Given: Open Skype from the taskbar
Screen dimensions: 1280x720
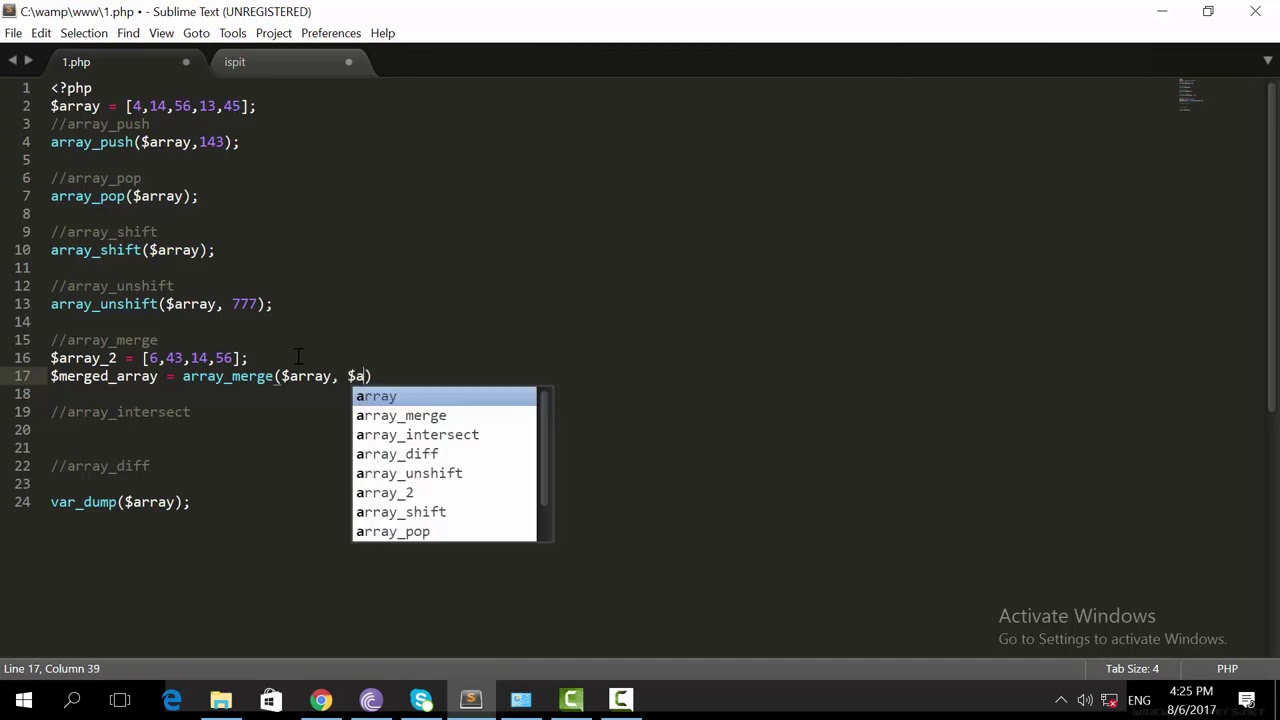Looking at the screenshot, I should [421, 700].
